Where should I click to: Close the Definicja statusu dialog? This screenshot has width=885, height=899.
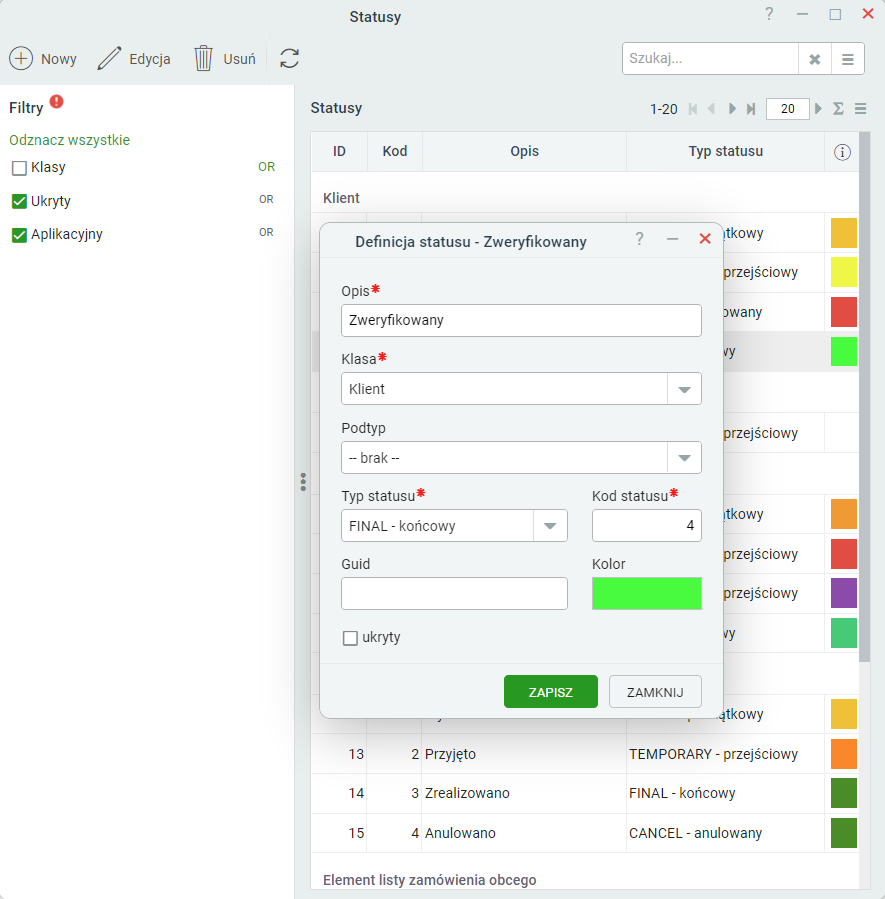click(705, 239)
